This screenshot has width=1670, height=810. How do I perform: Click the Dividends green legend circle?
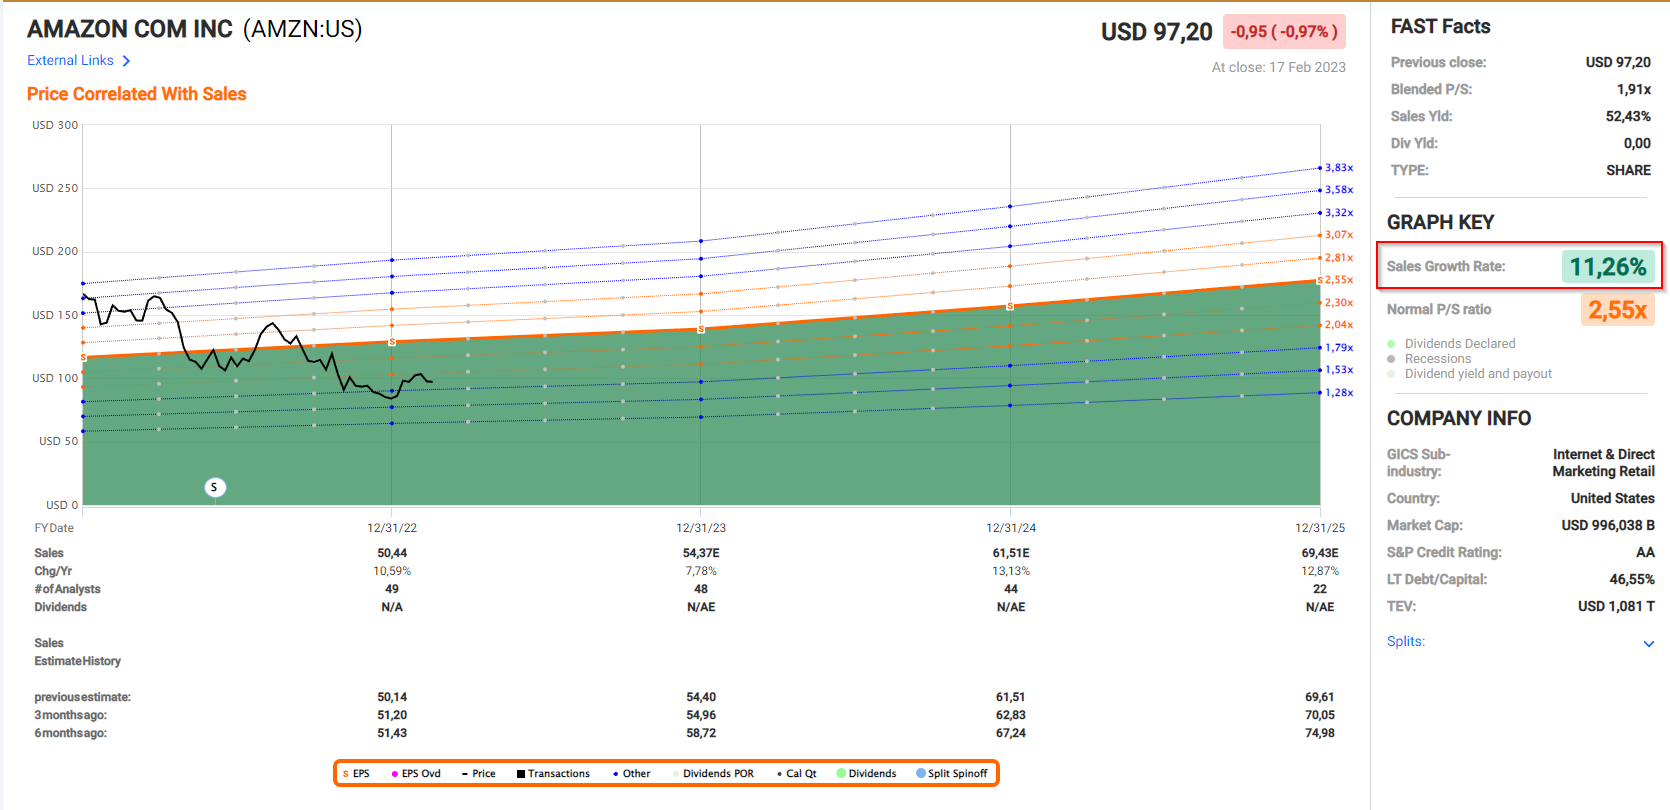[842, 773]
